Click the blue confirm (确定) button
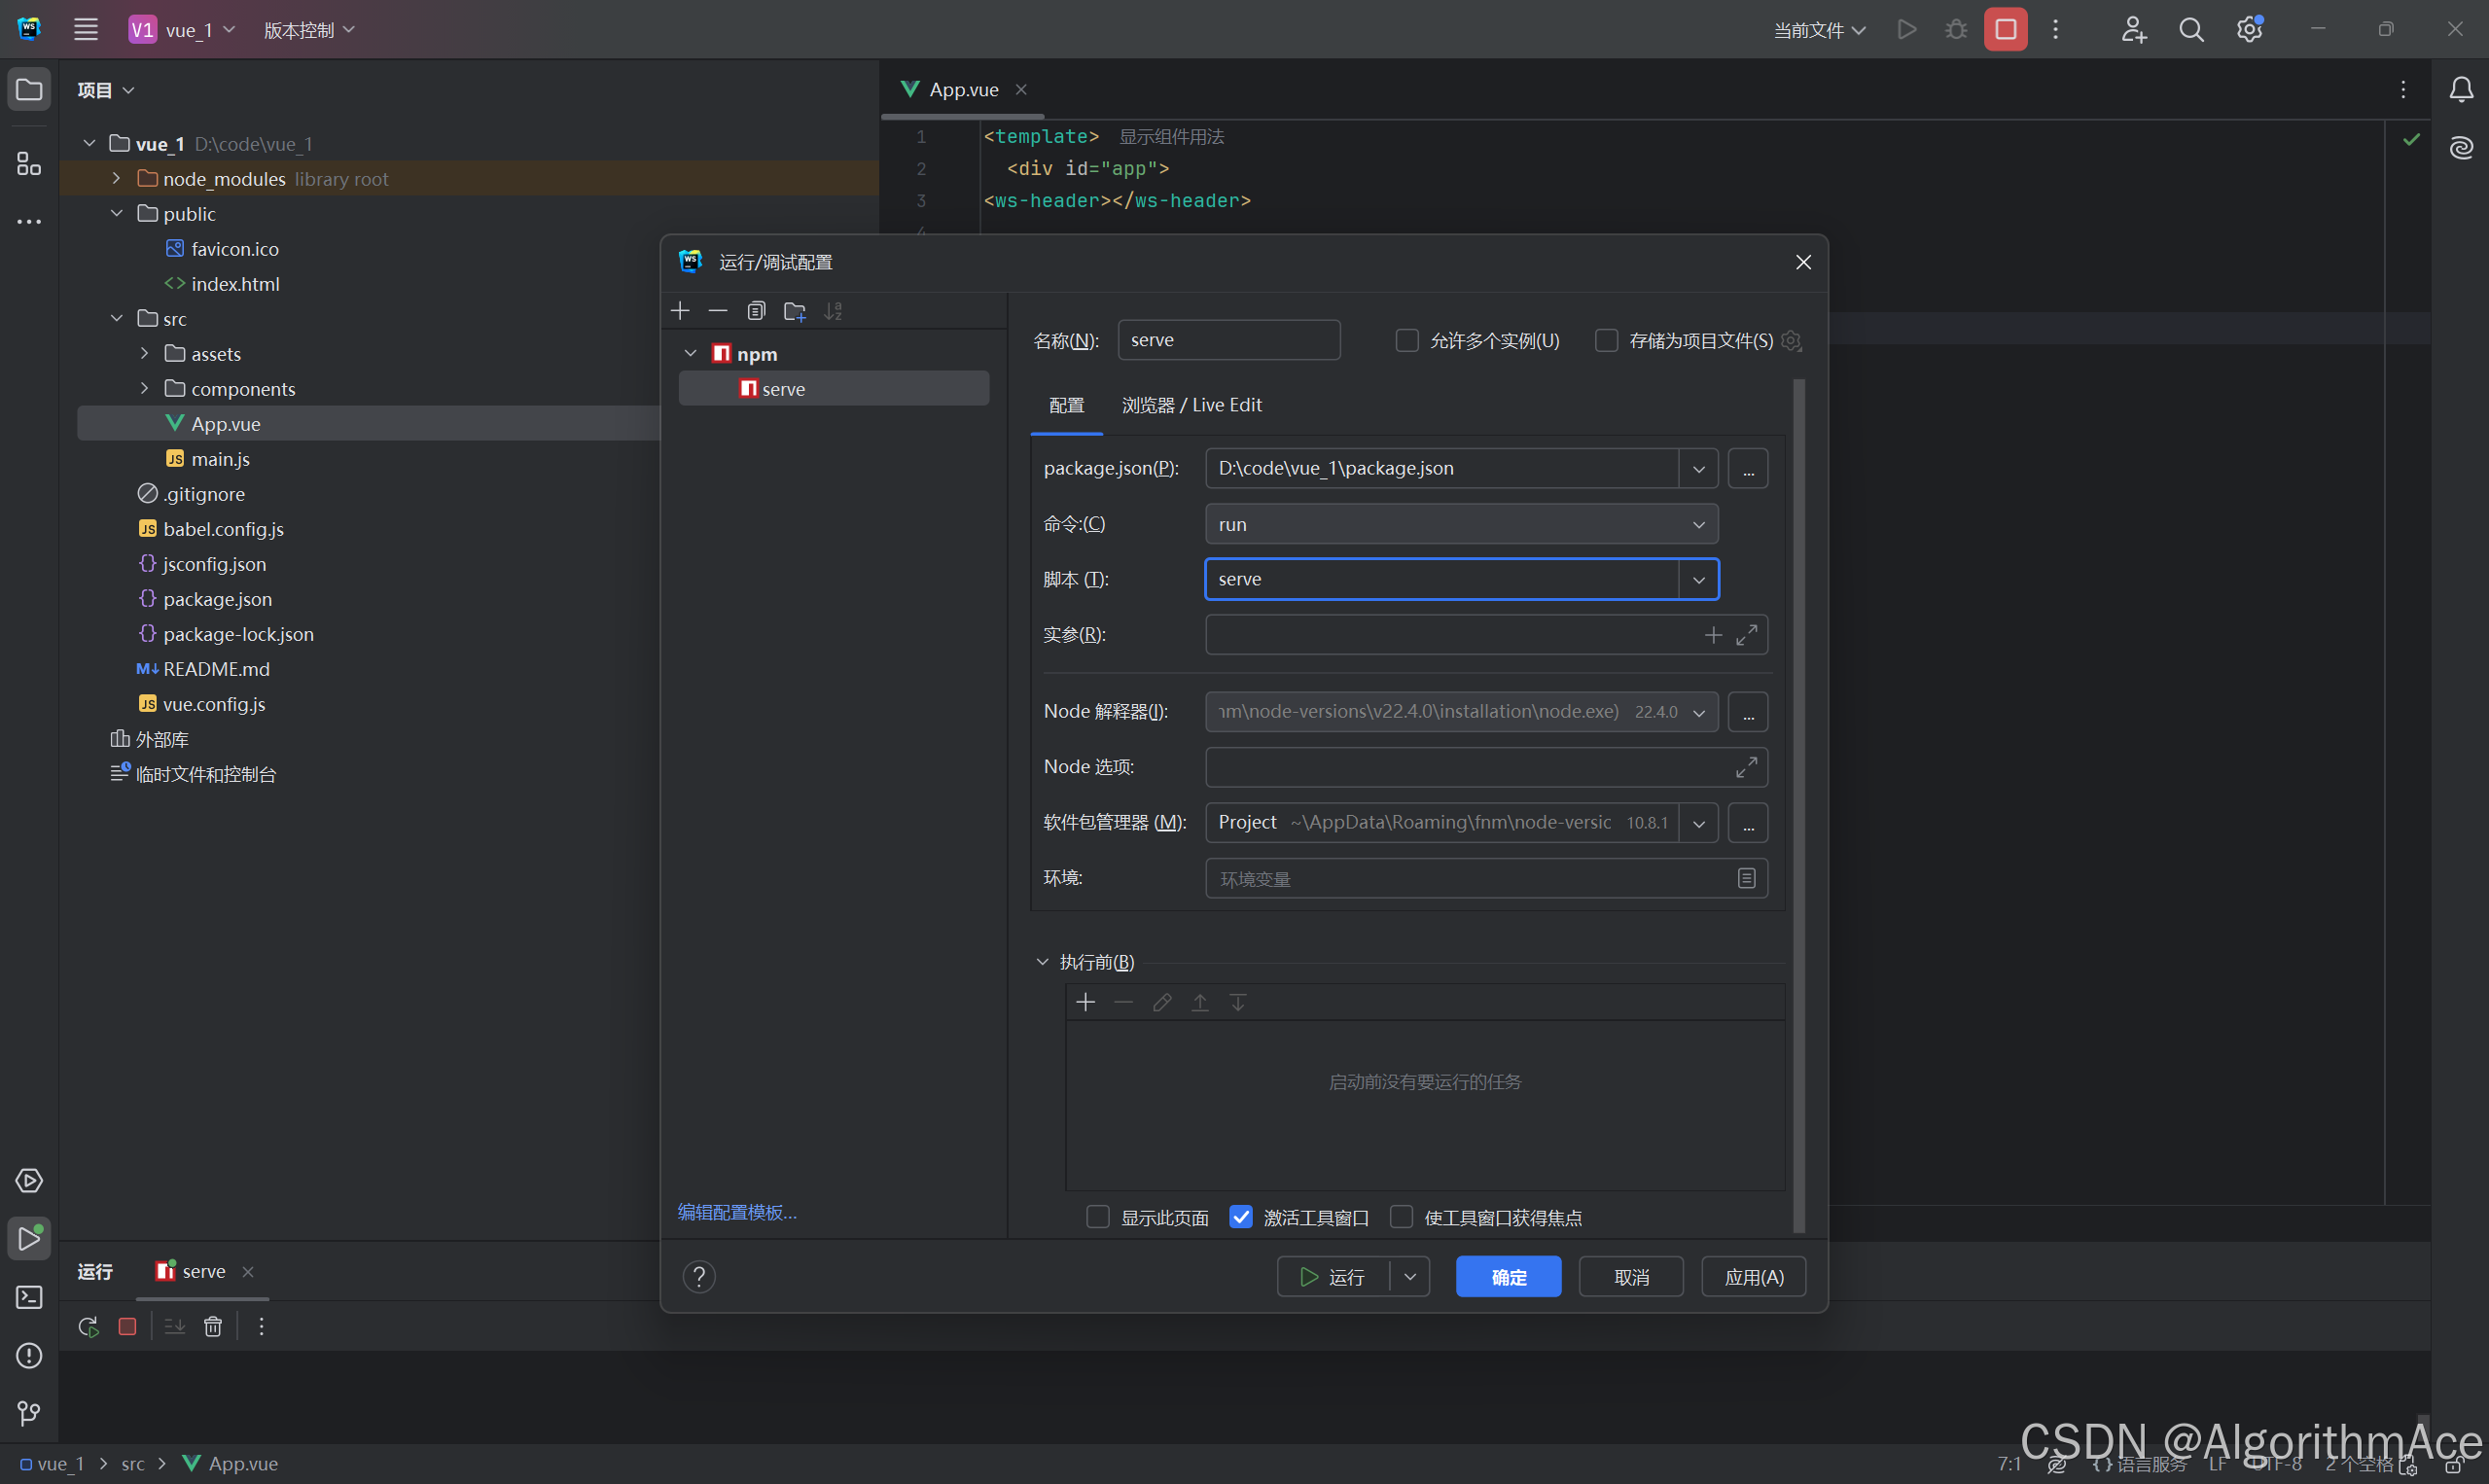The image size is (2489, 1484). pyautogui.click(x=1507, y=1277)
